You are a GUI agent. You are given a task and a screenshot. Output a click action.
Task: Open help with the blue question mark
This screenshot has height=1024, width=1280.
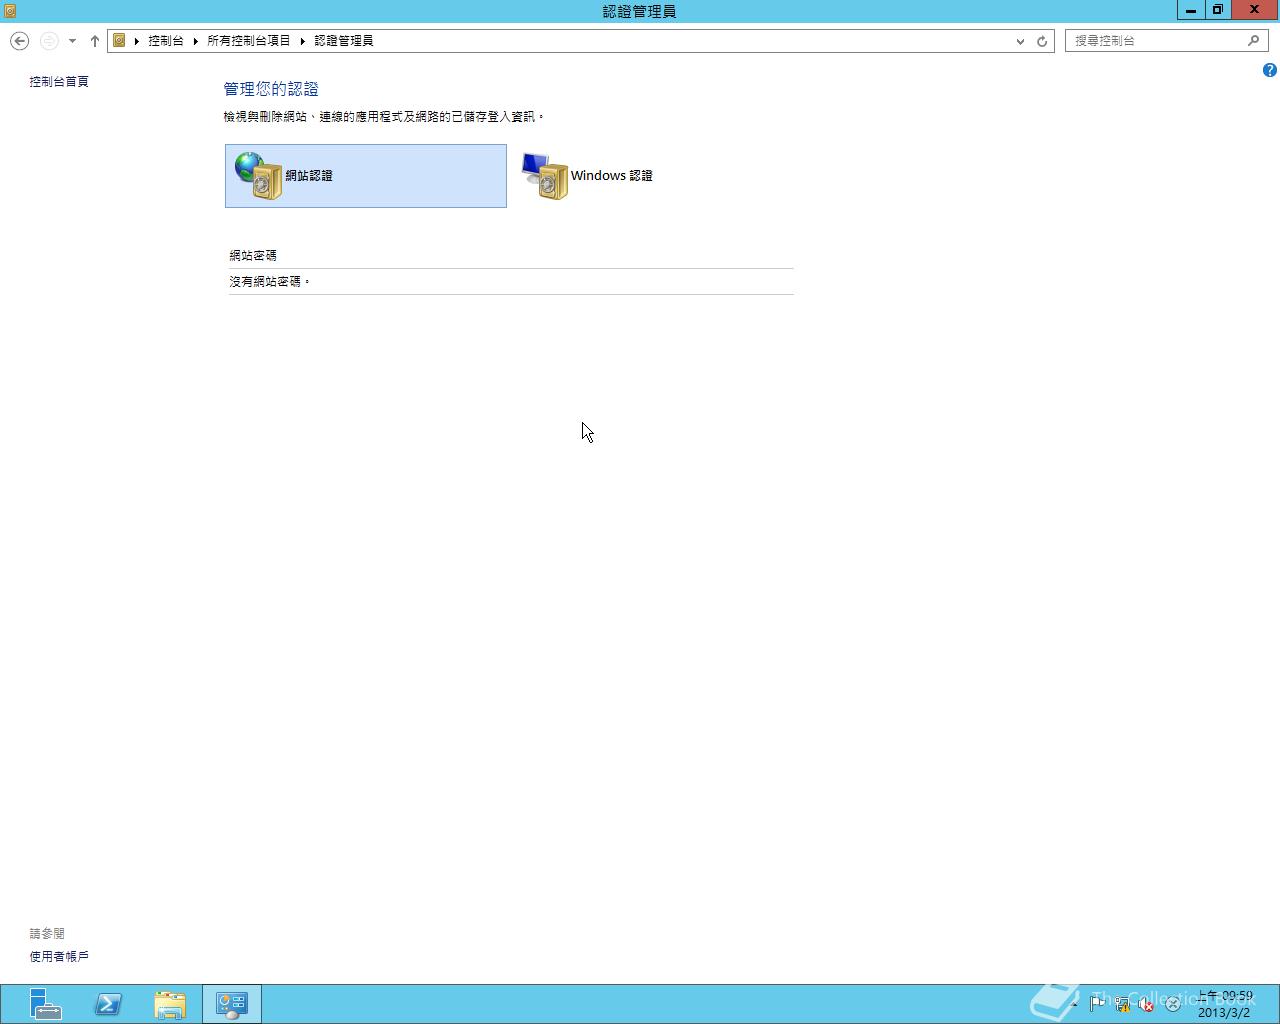coord(1269,70)
